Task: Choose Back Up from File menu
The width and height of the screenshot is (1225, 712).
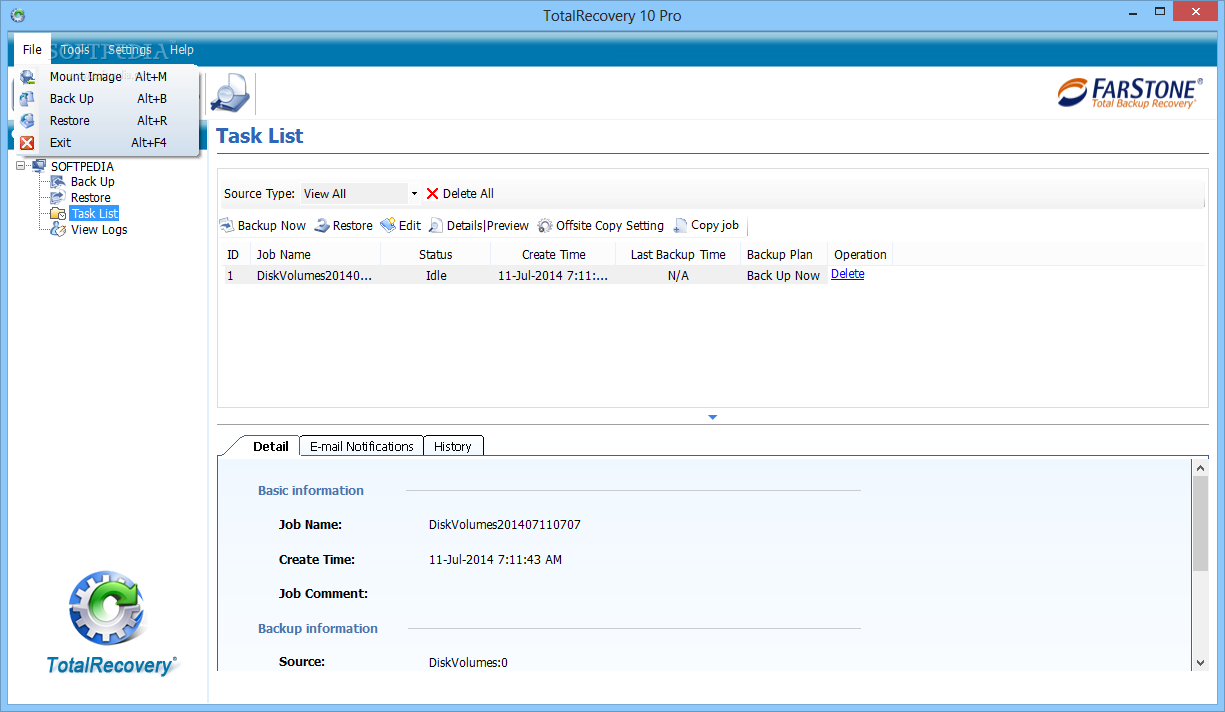Action: click(x=108, y=99)
